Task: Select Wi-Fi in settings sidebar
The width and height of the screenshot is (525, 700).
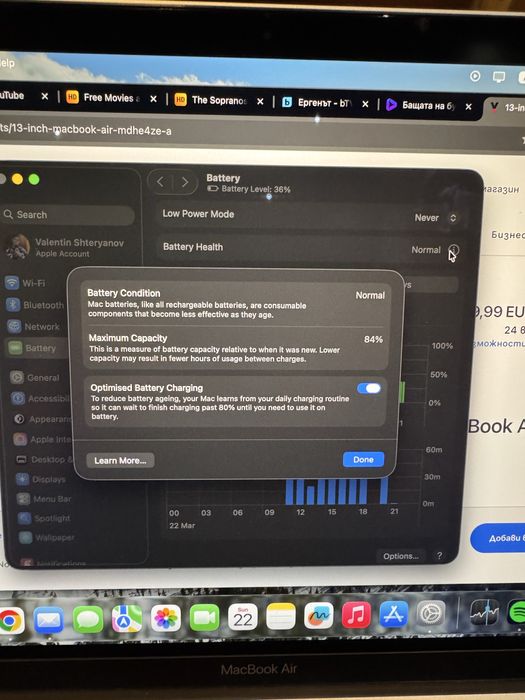Action: point(27,283)
